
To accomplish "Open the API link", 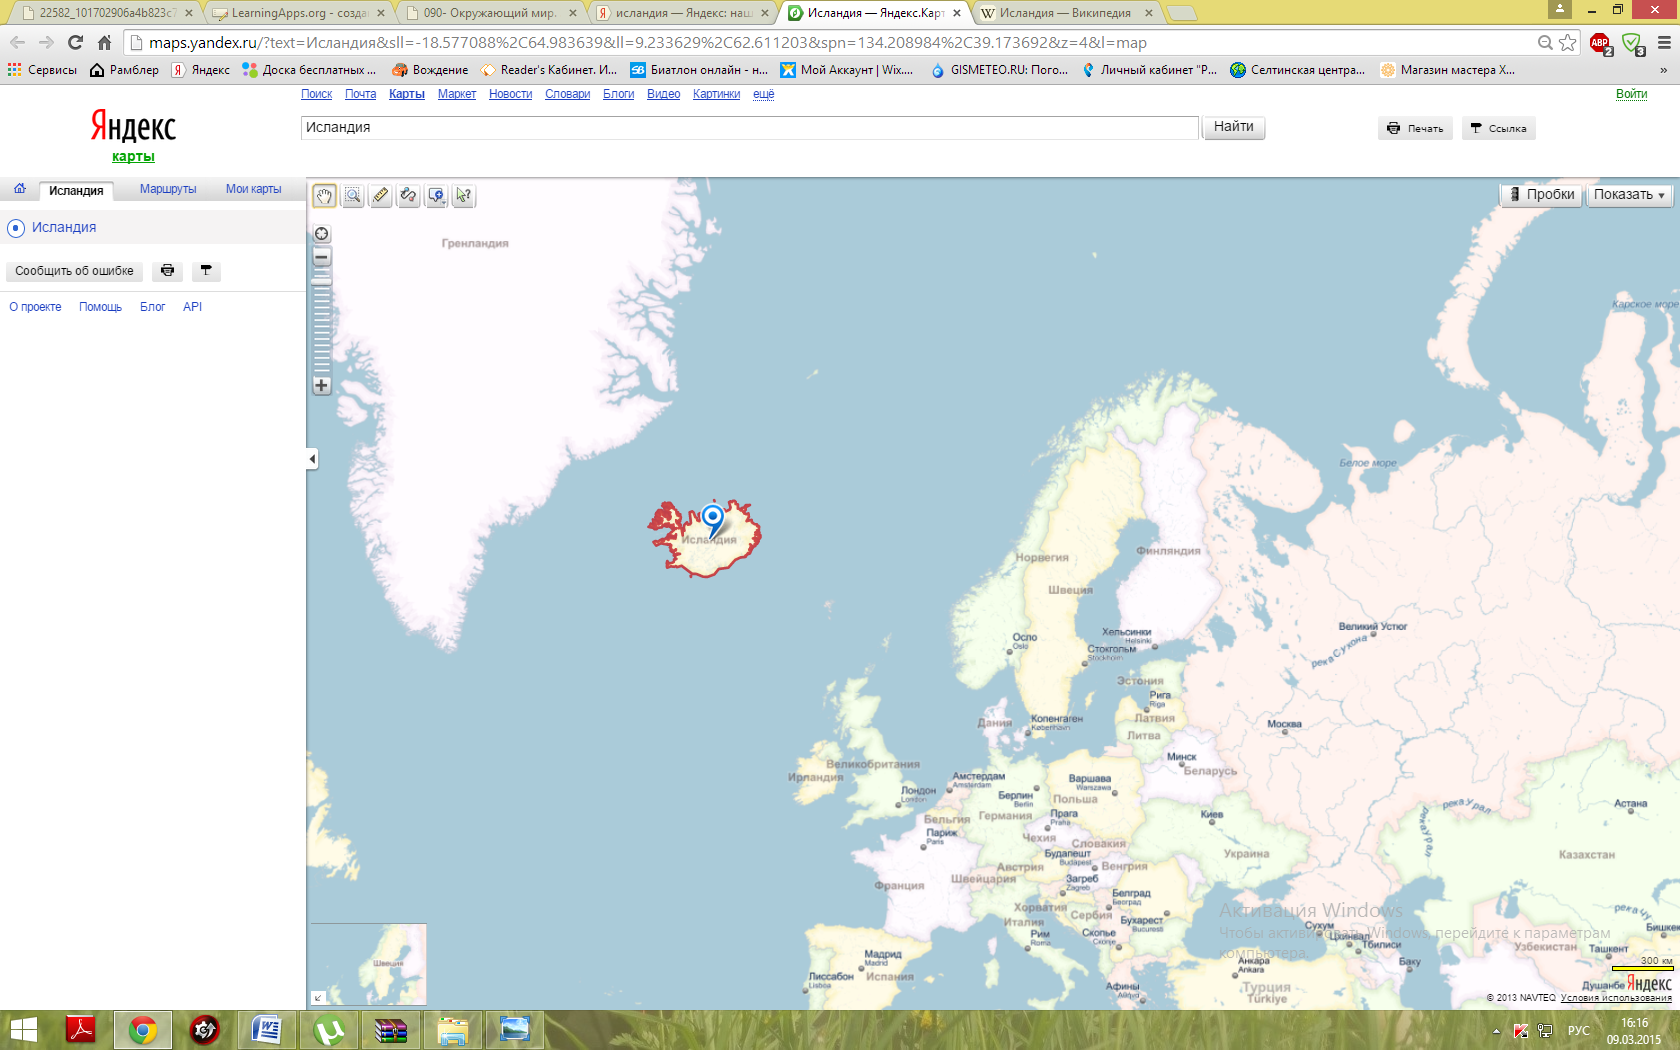I will [192, 307].
